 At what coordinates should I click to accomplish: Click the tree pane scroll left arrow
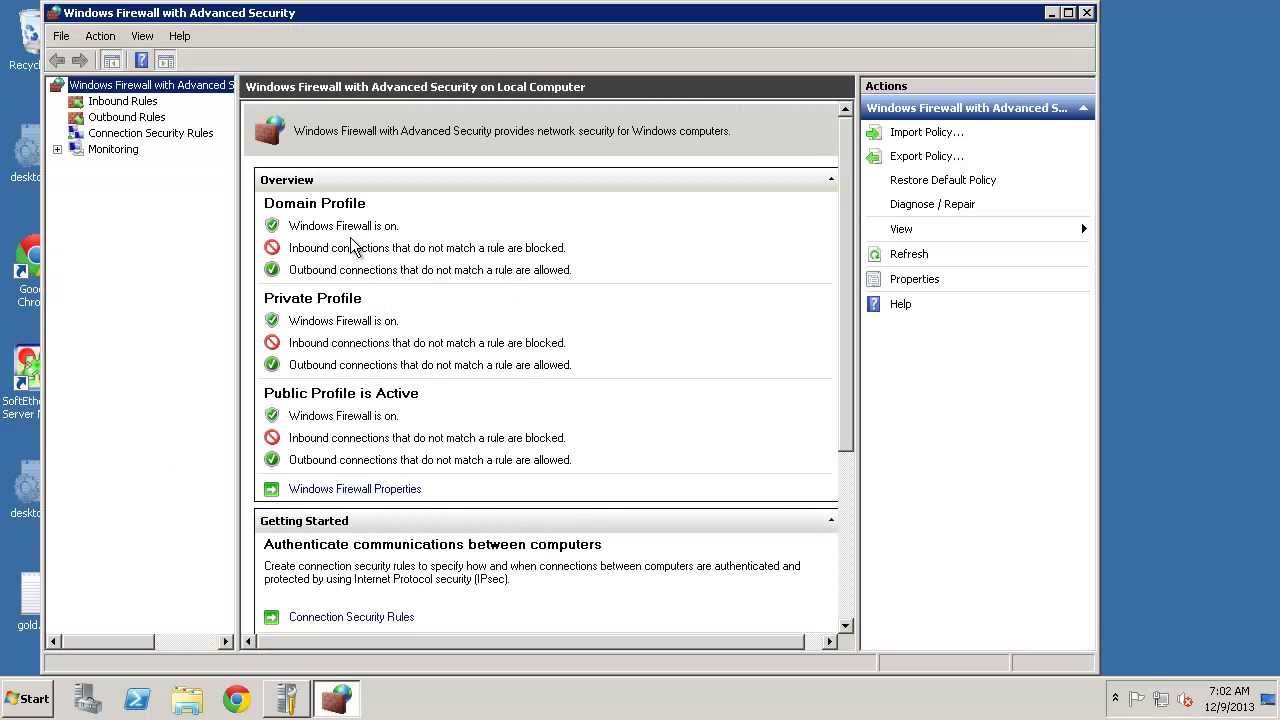click(x=54, y=641)
